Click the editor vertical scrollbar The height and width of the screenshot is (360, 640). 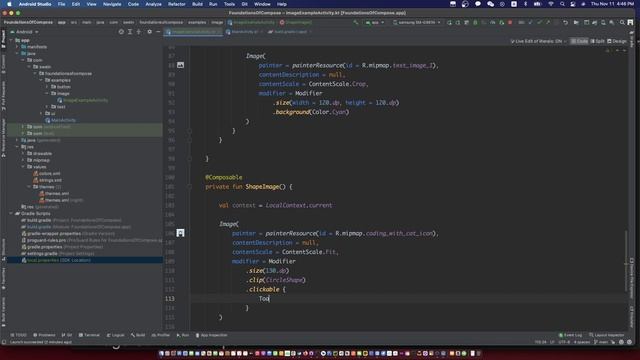click(x=625, y=261)
